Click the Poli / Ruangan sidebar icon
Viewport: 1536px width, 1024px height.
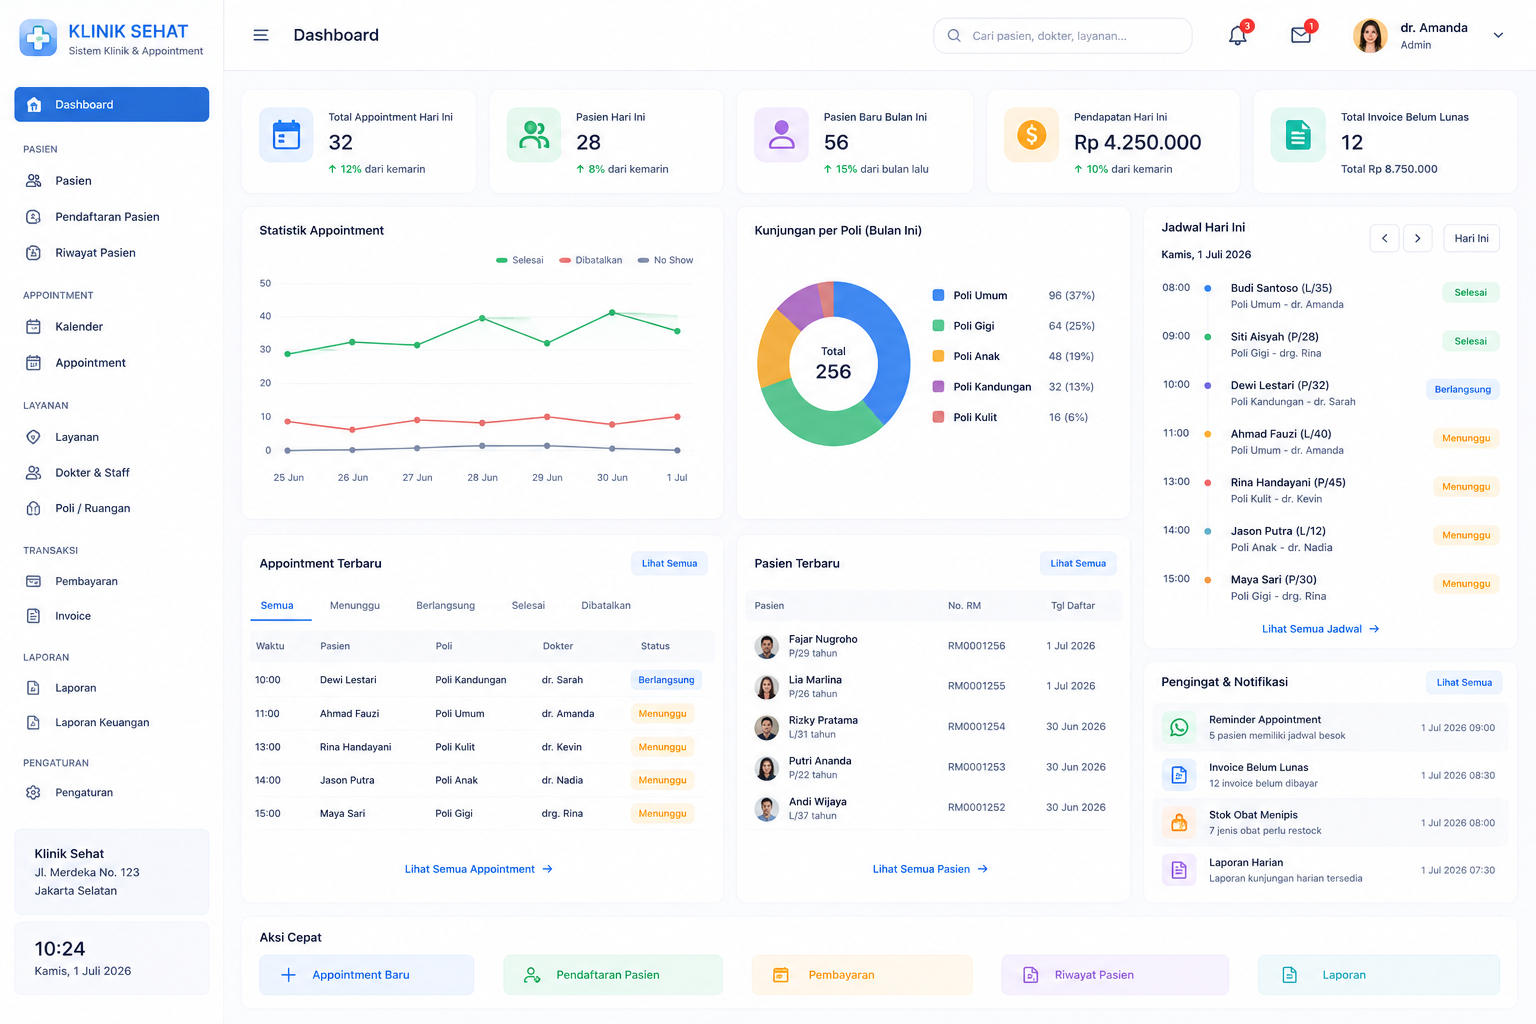click(x=33, y=509)
